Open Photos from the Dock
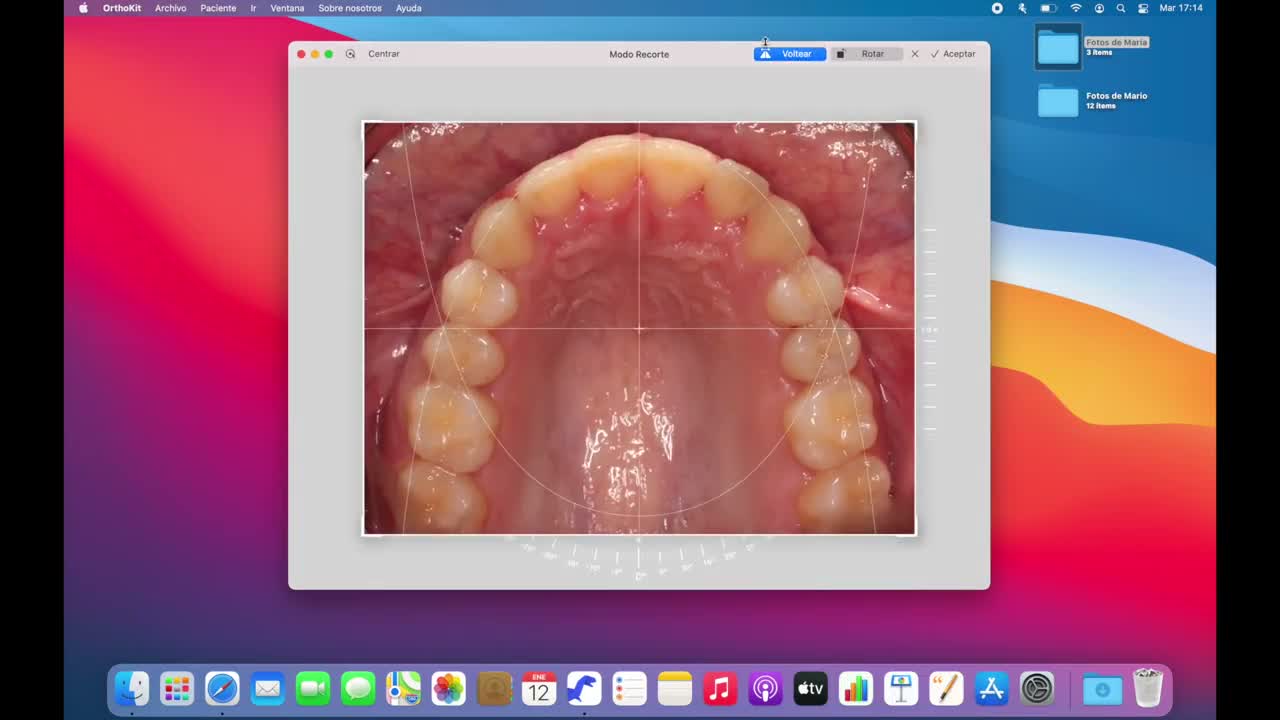1280x720 pixels. click(448, 689)
